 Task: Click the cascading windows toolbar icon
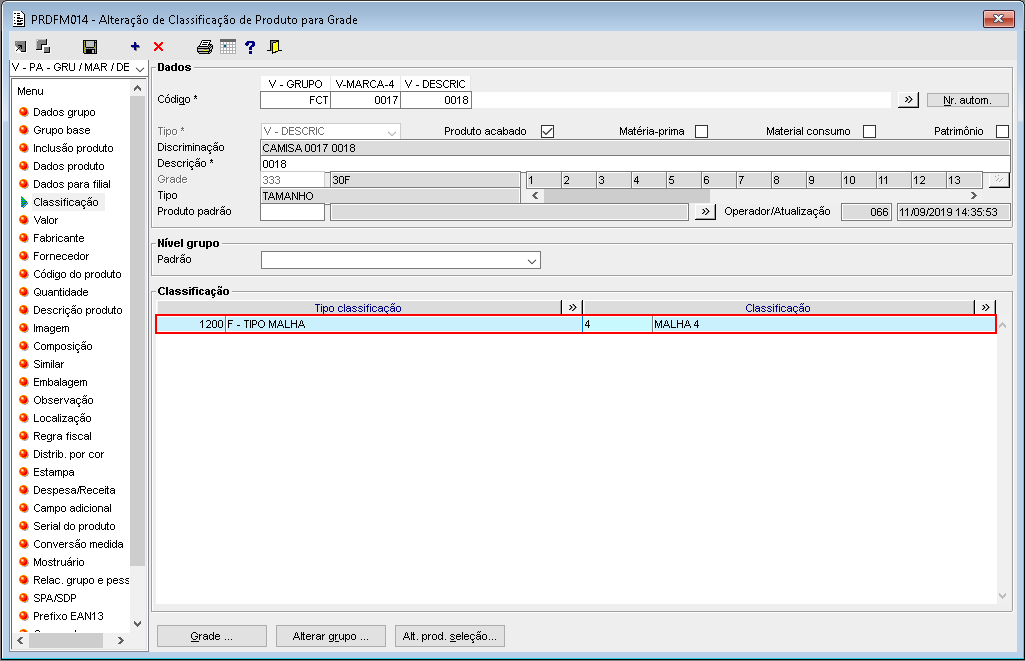click(x=43, y=46)
